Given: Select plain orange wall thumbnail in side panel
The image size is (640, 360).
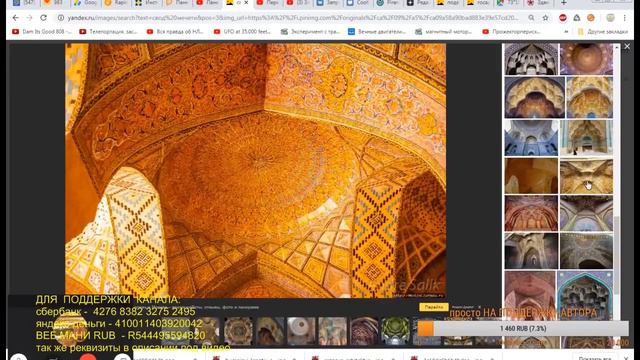Looking at the screenshot, I should 531,176.
